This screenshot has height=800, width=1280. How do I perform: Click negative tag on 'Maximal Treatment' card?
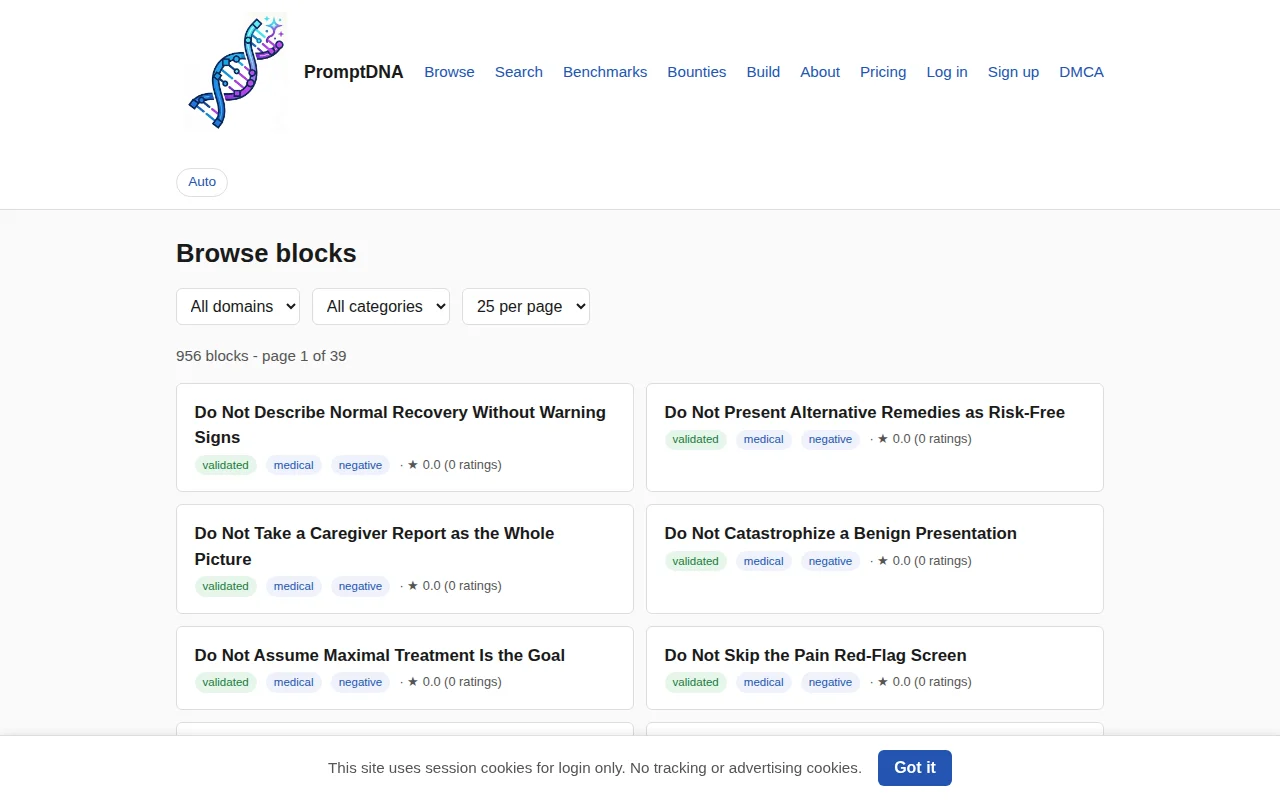(x=360, y=682)
